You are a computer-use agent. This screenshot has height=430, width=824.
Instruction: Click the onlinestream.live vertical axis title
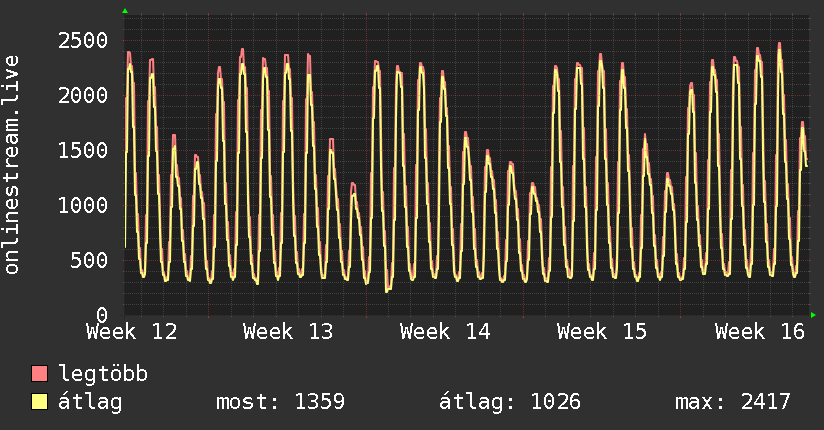(x=12, y=165)
